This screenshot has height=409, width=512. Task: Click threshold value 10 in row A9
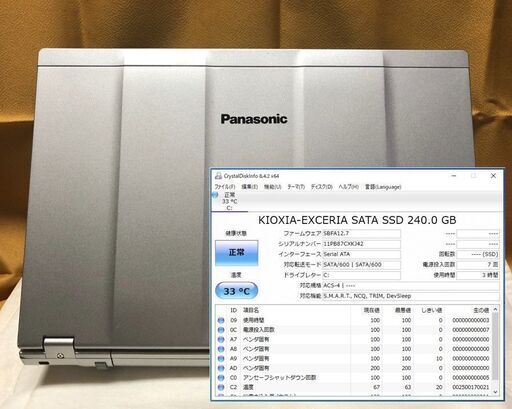coord(439,359)
